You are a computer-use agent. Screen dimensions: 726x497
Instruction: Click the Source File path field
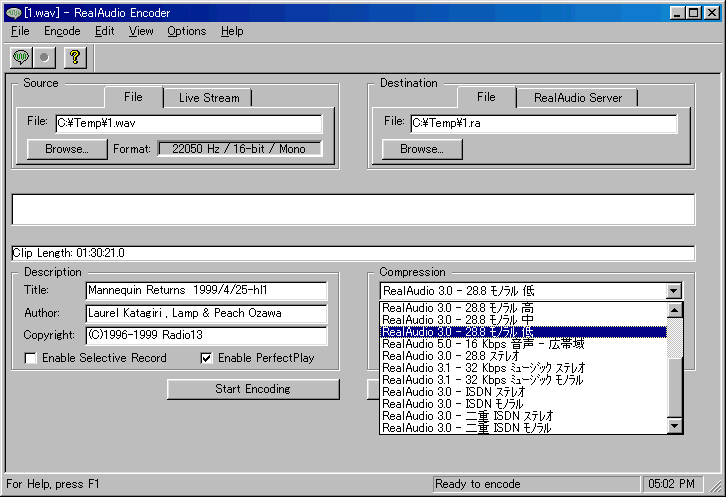(x=189, y=123)
